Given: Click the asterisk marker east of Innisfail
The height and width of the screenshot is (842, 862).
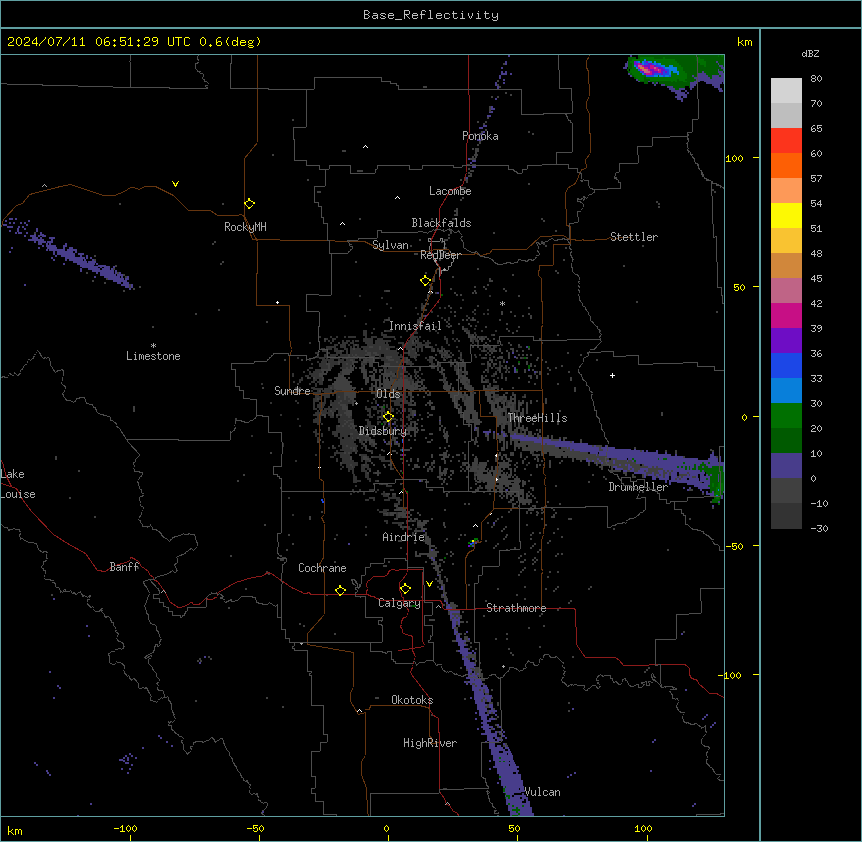Looking at the screenshot, I should point(502,303).
